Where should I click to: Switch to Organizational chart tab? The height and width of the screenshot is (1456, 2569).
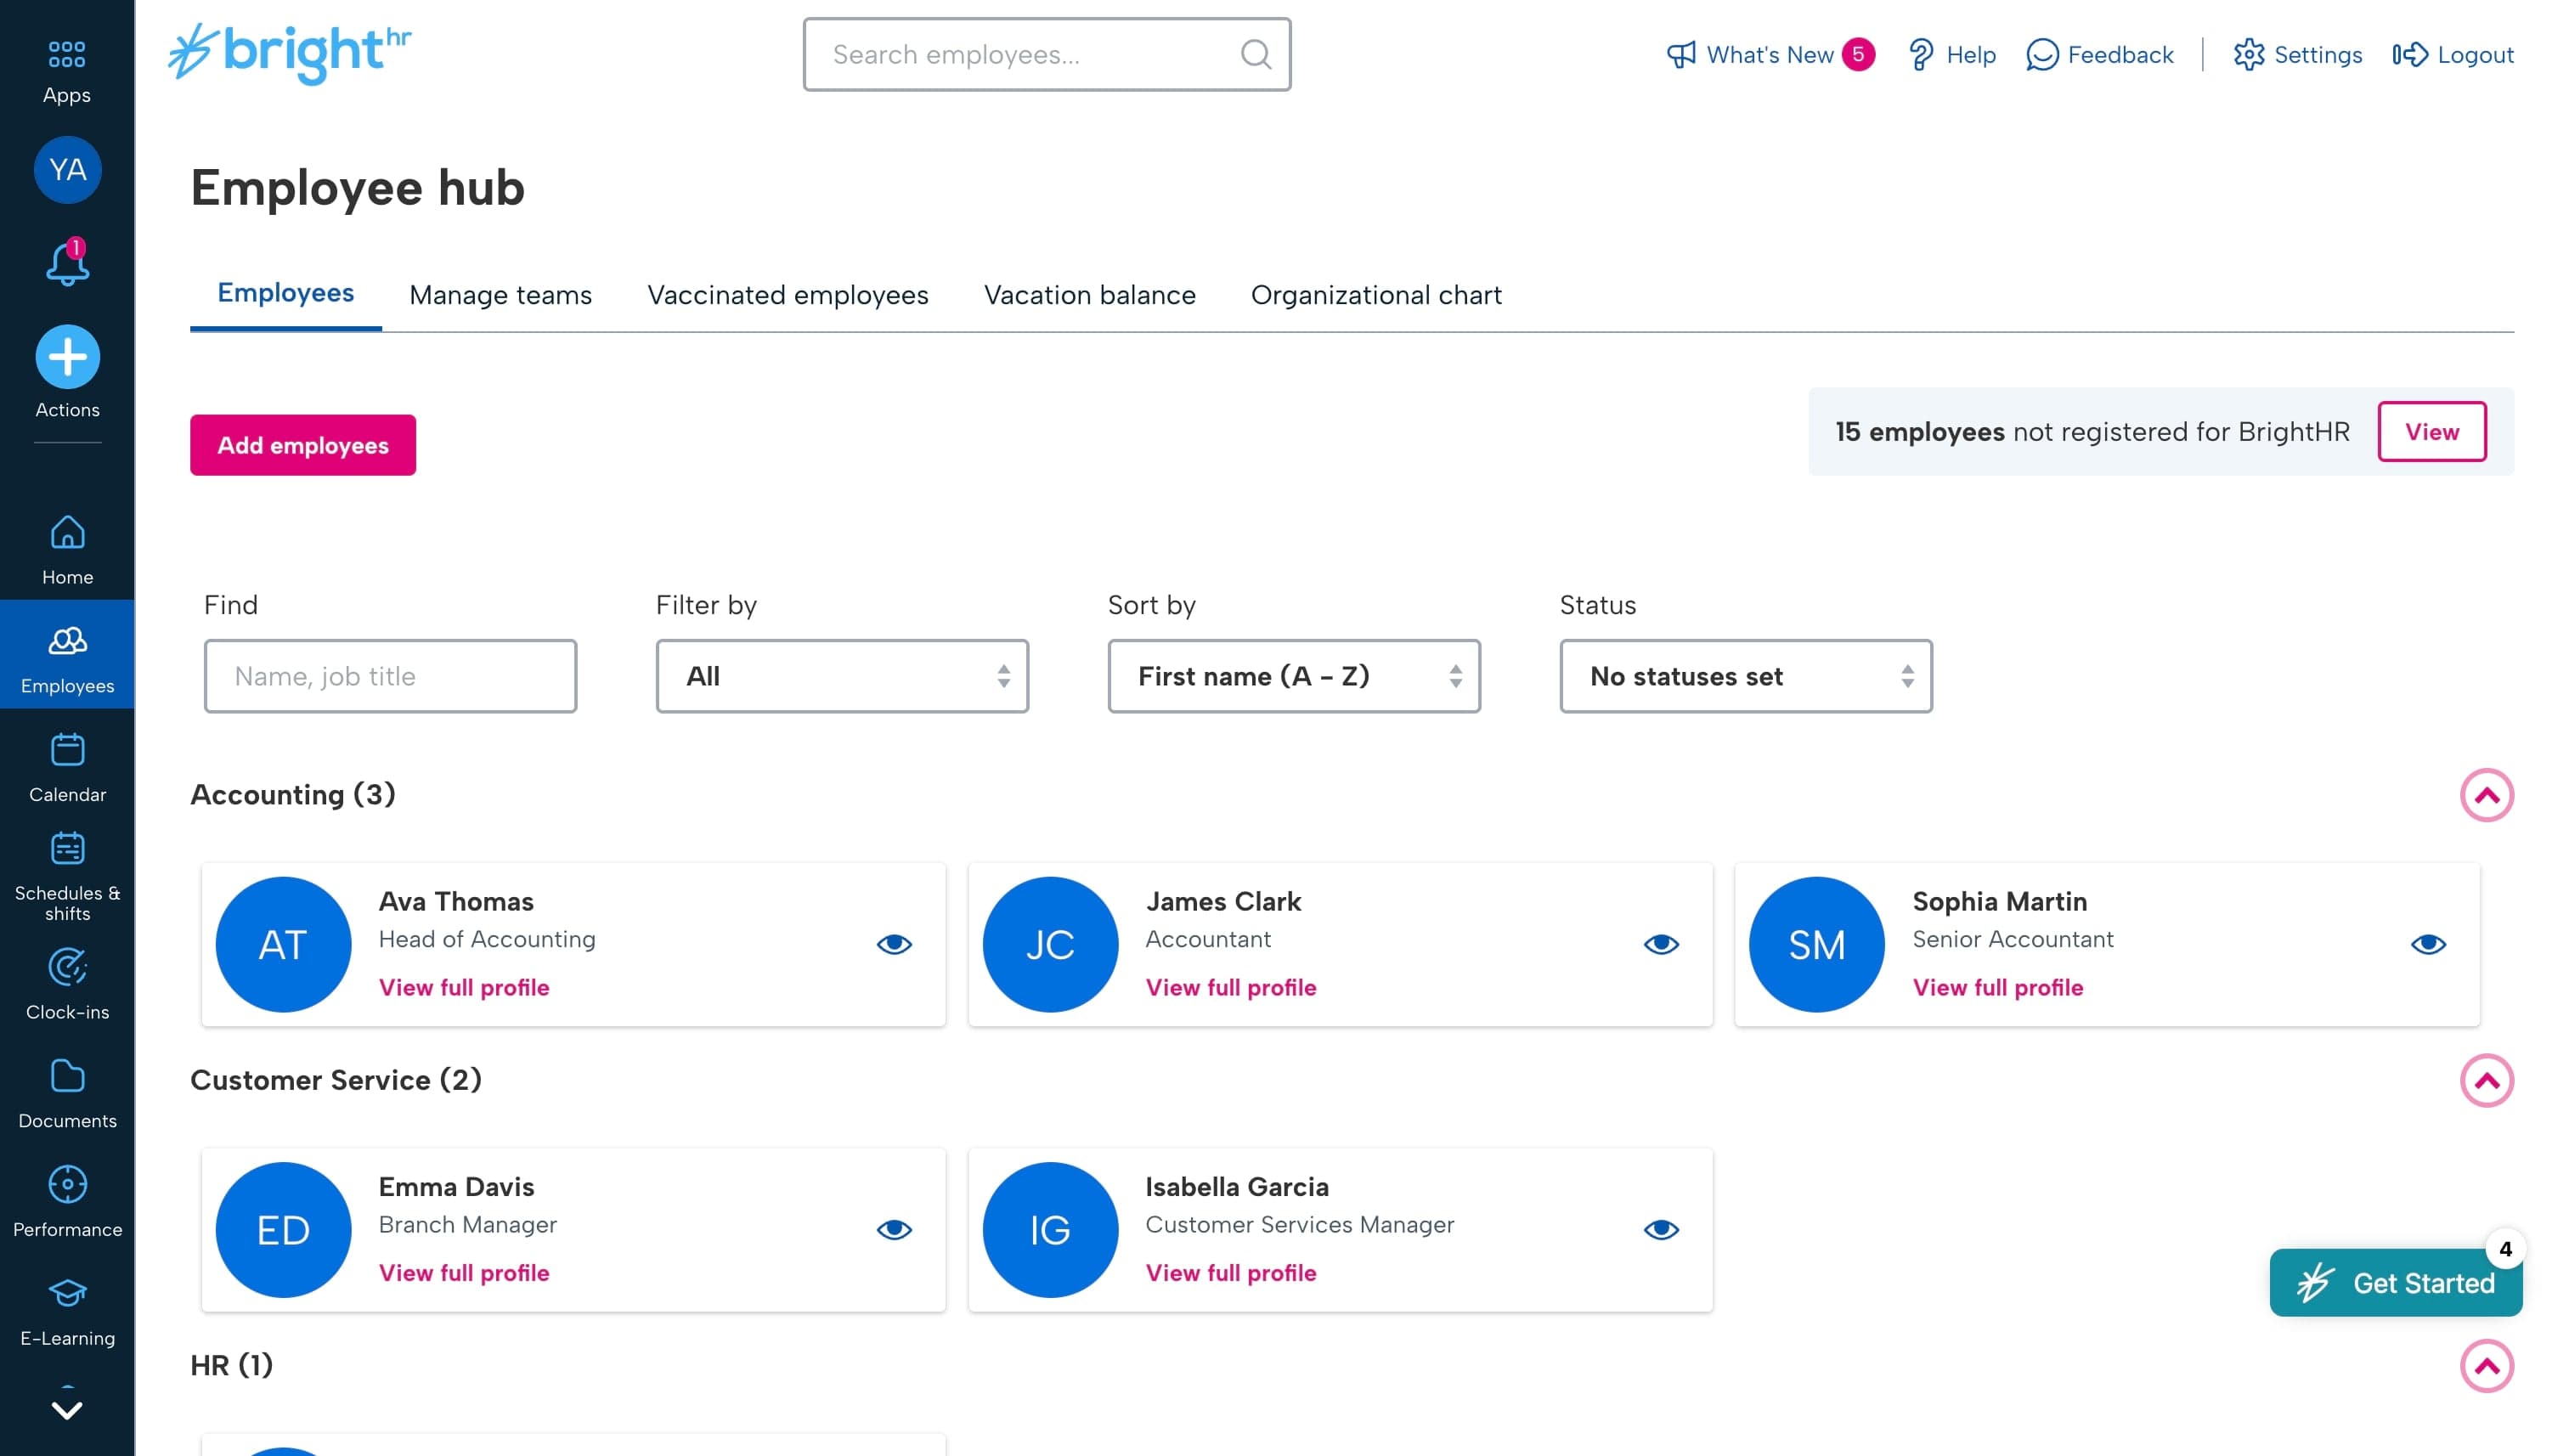coord(1376,295)
